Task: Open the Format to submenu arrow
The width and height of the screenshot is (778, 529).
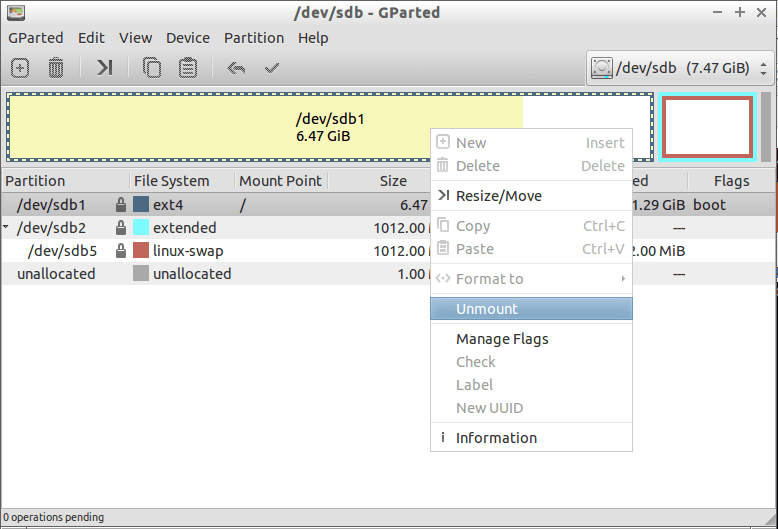Action: [623, 279]
